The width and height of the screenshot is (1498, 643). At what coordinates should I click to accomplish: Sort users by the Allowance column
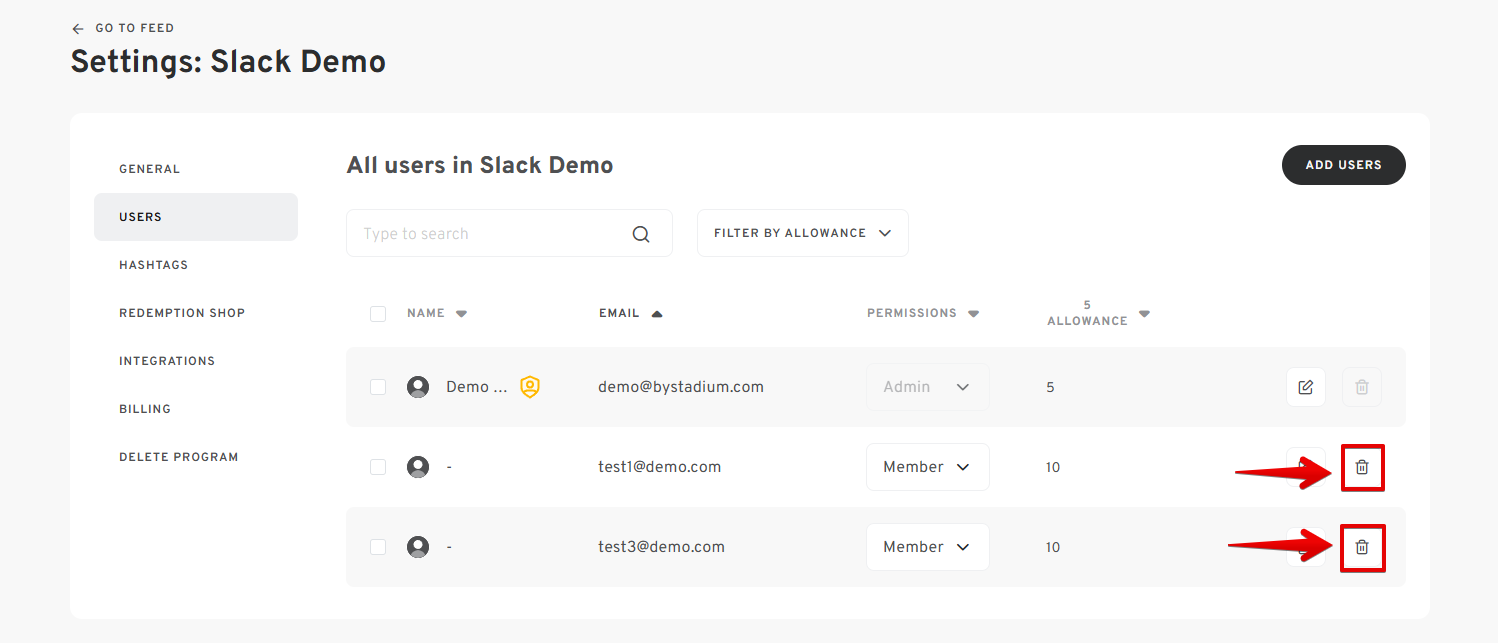(x=1098, y=313)
